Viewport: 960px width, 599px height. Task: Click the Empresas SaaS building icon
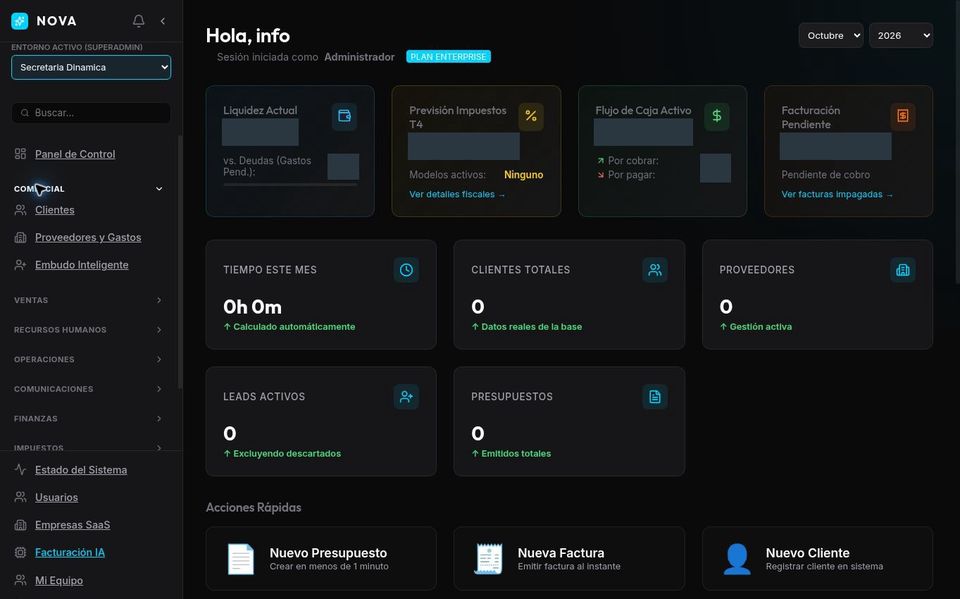(x=20, y=525)
